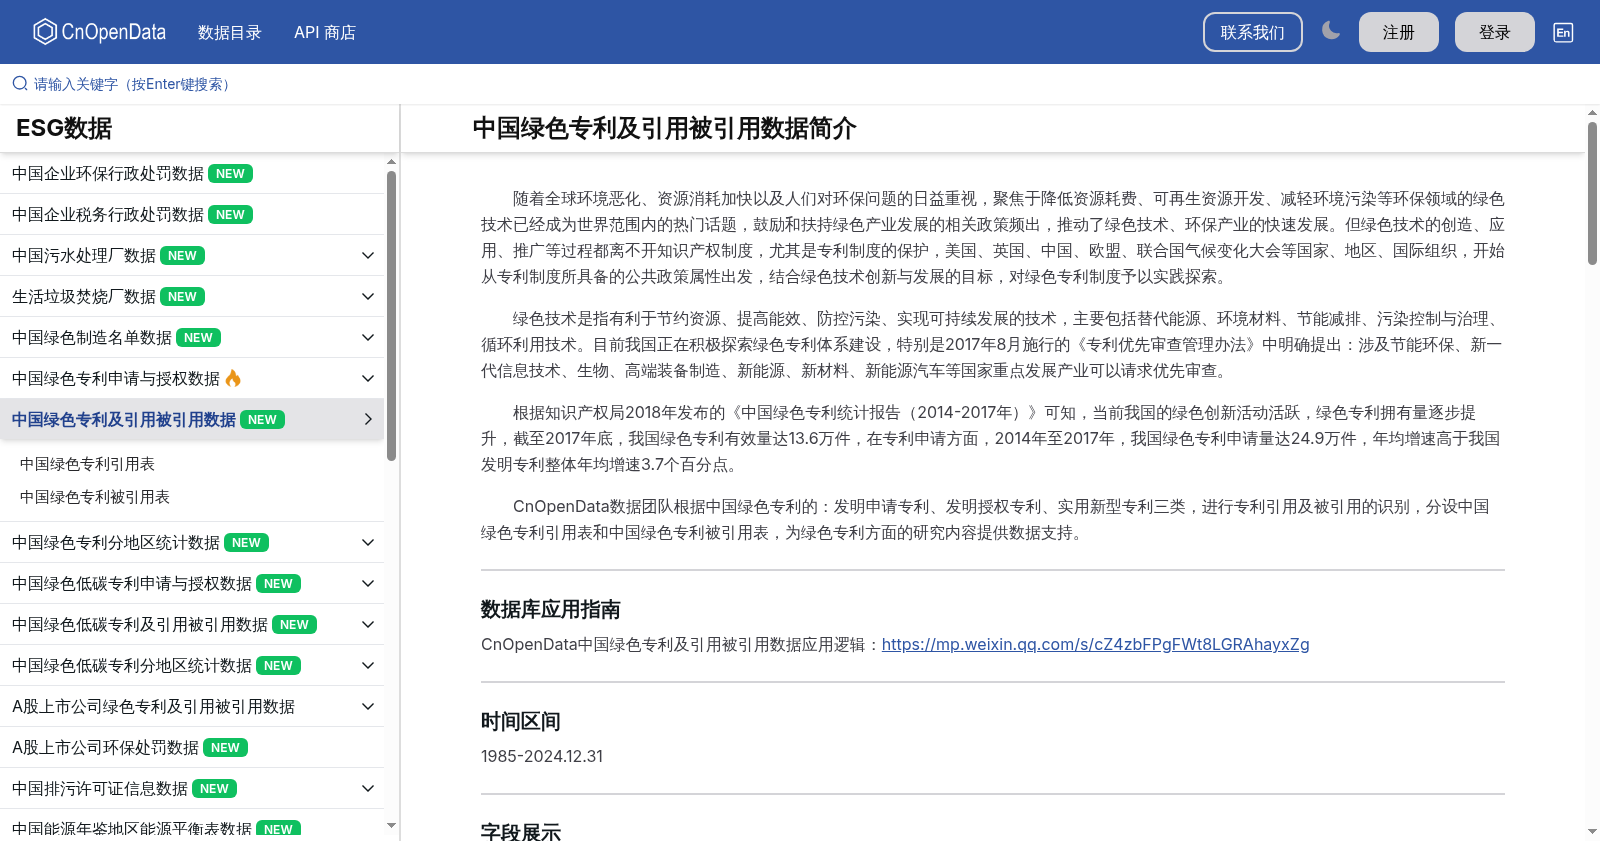
Task: Click main page scrollbar down arrow
Action: [1592, 831]
